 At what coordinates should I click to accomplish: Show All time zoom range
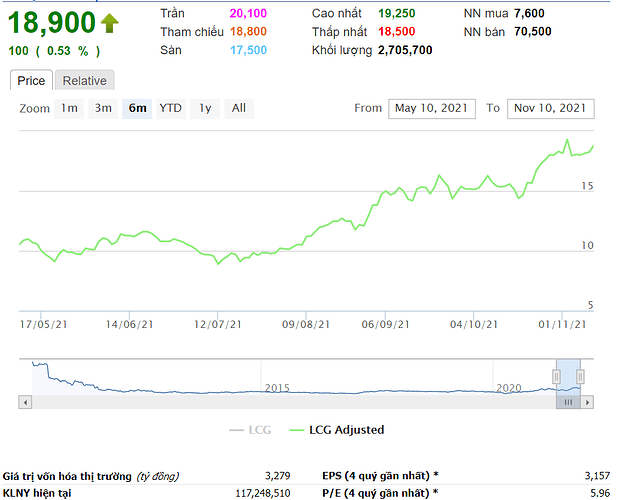238,108
